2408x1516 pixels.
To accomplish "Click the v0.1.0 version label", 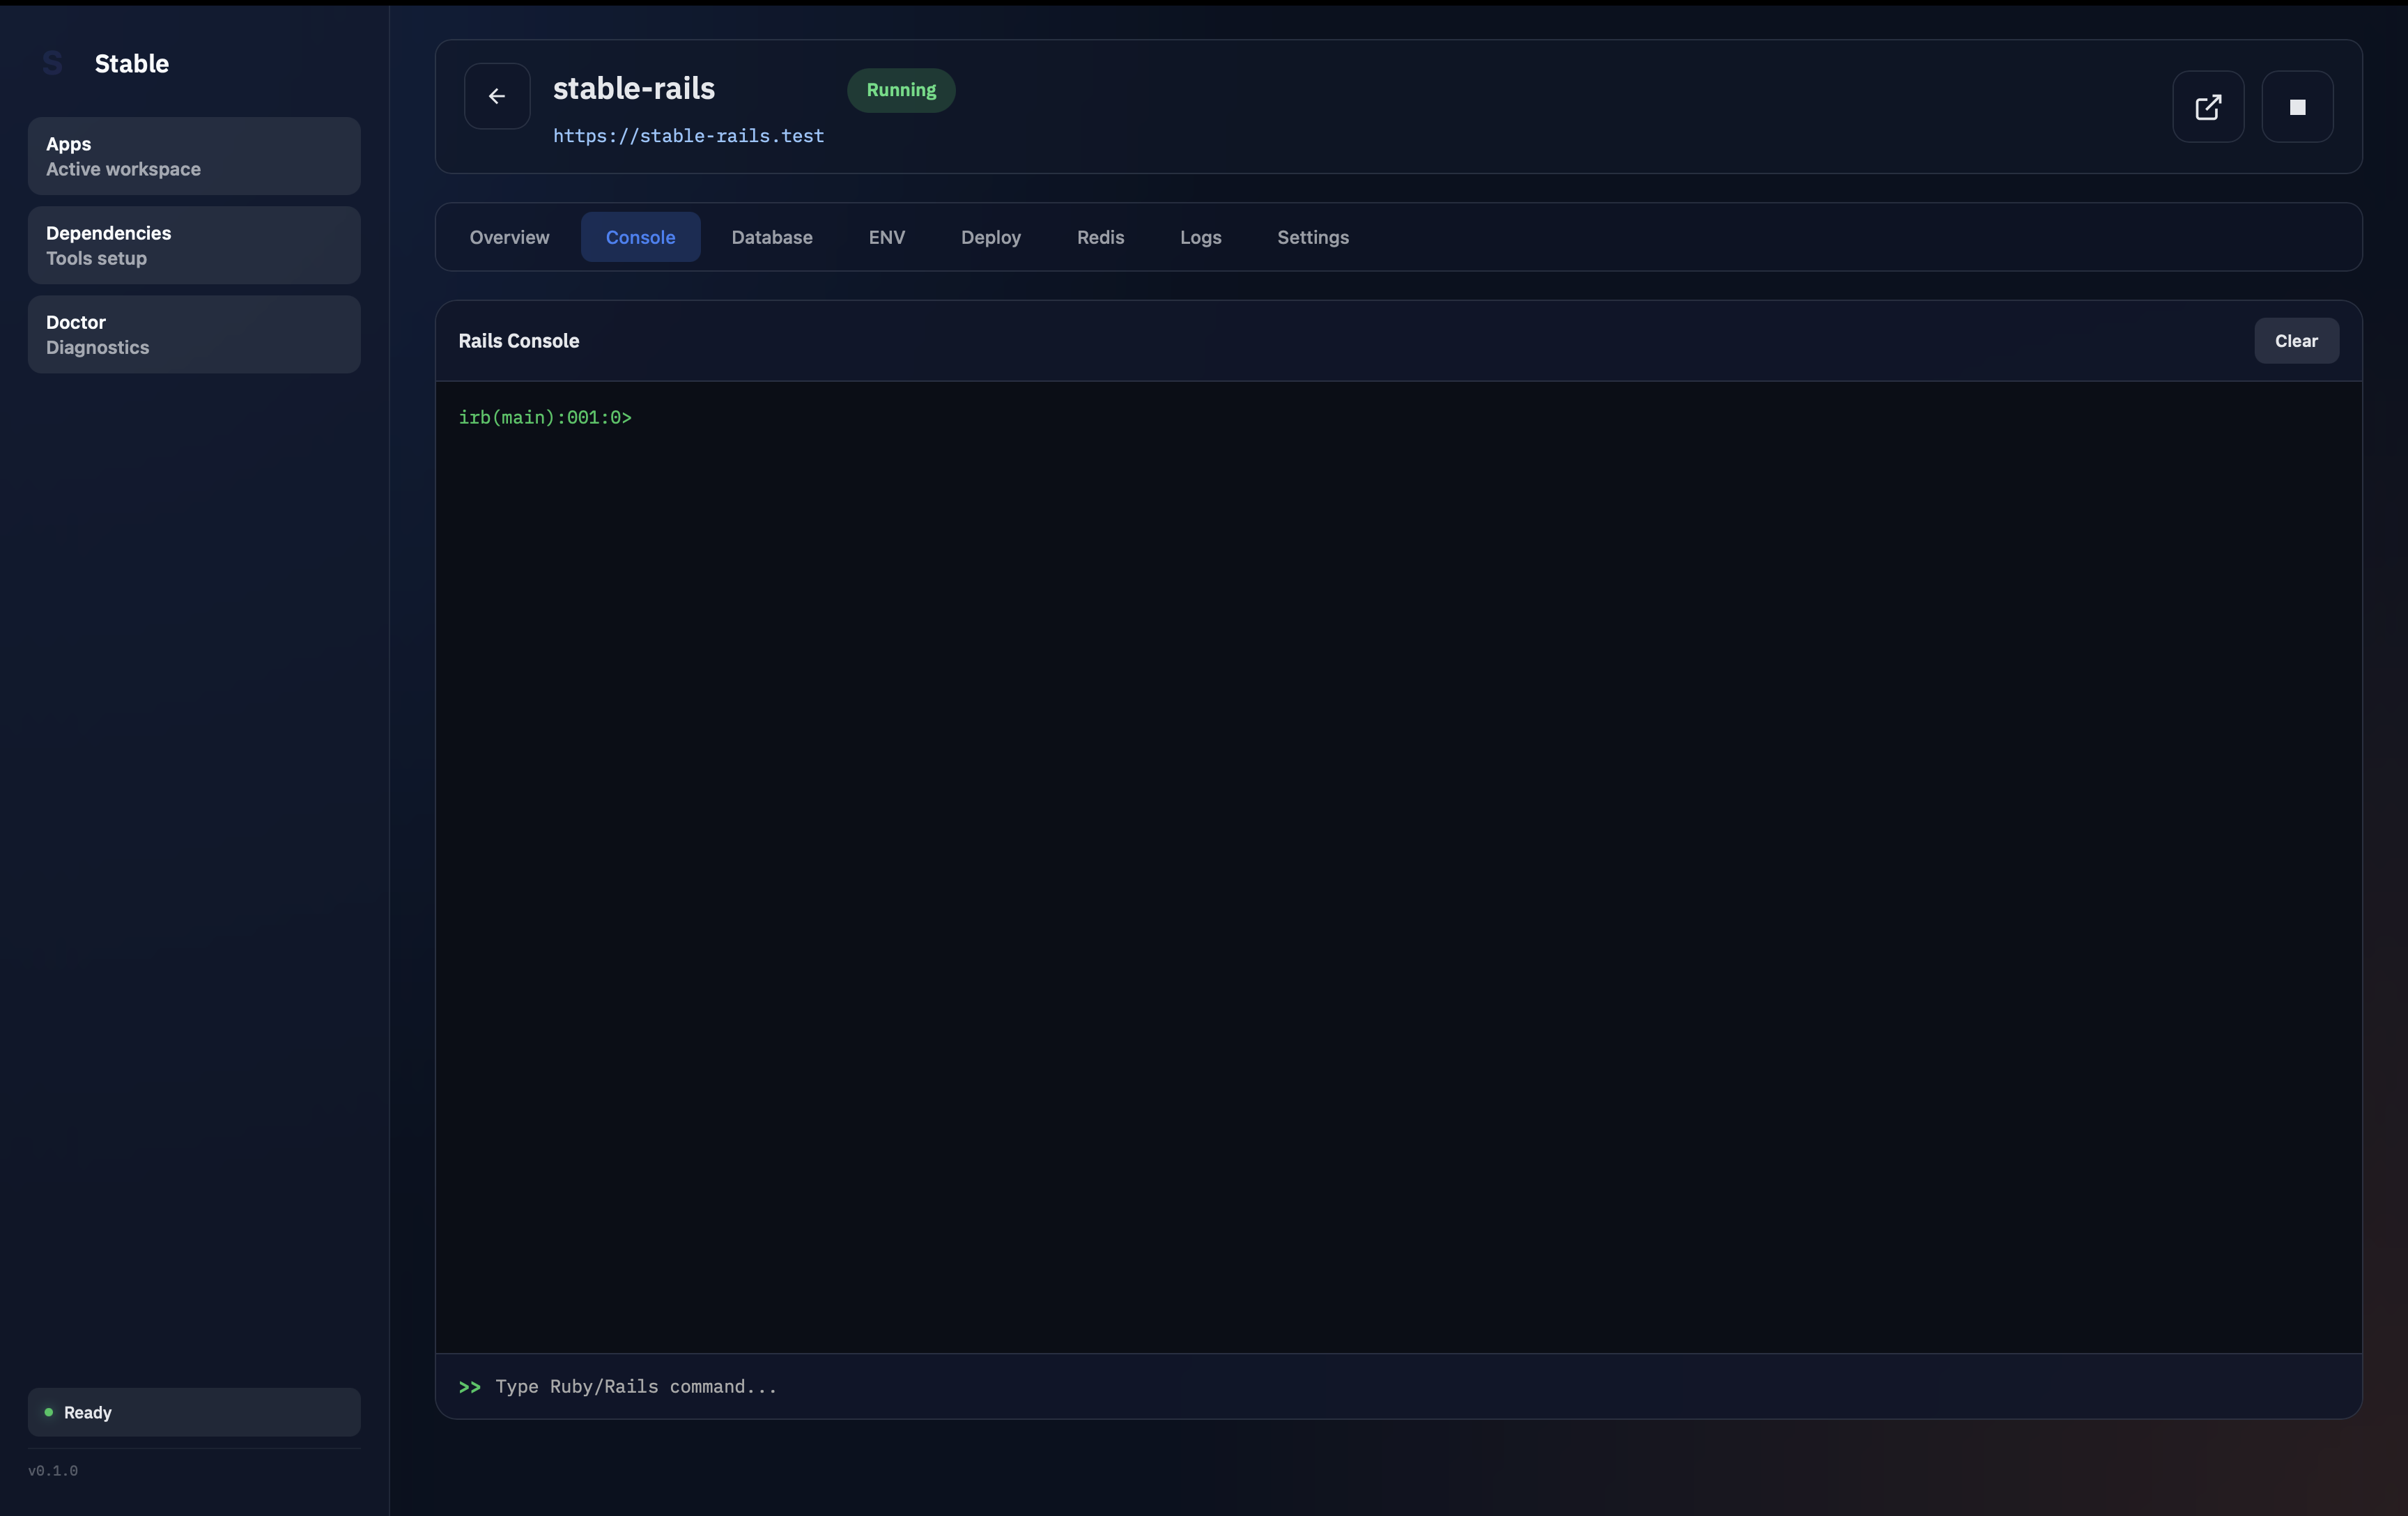I will [x=53, y=1471].
